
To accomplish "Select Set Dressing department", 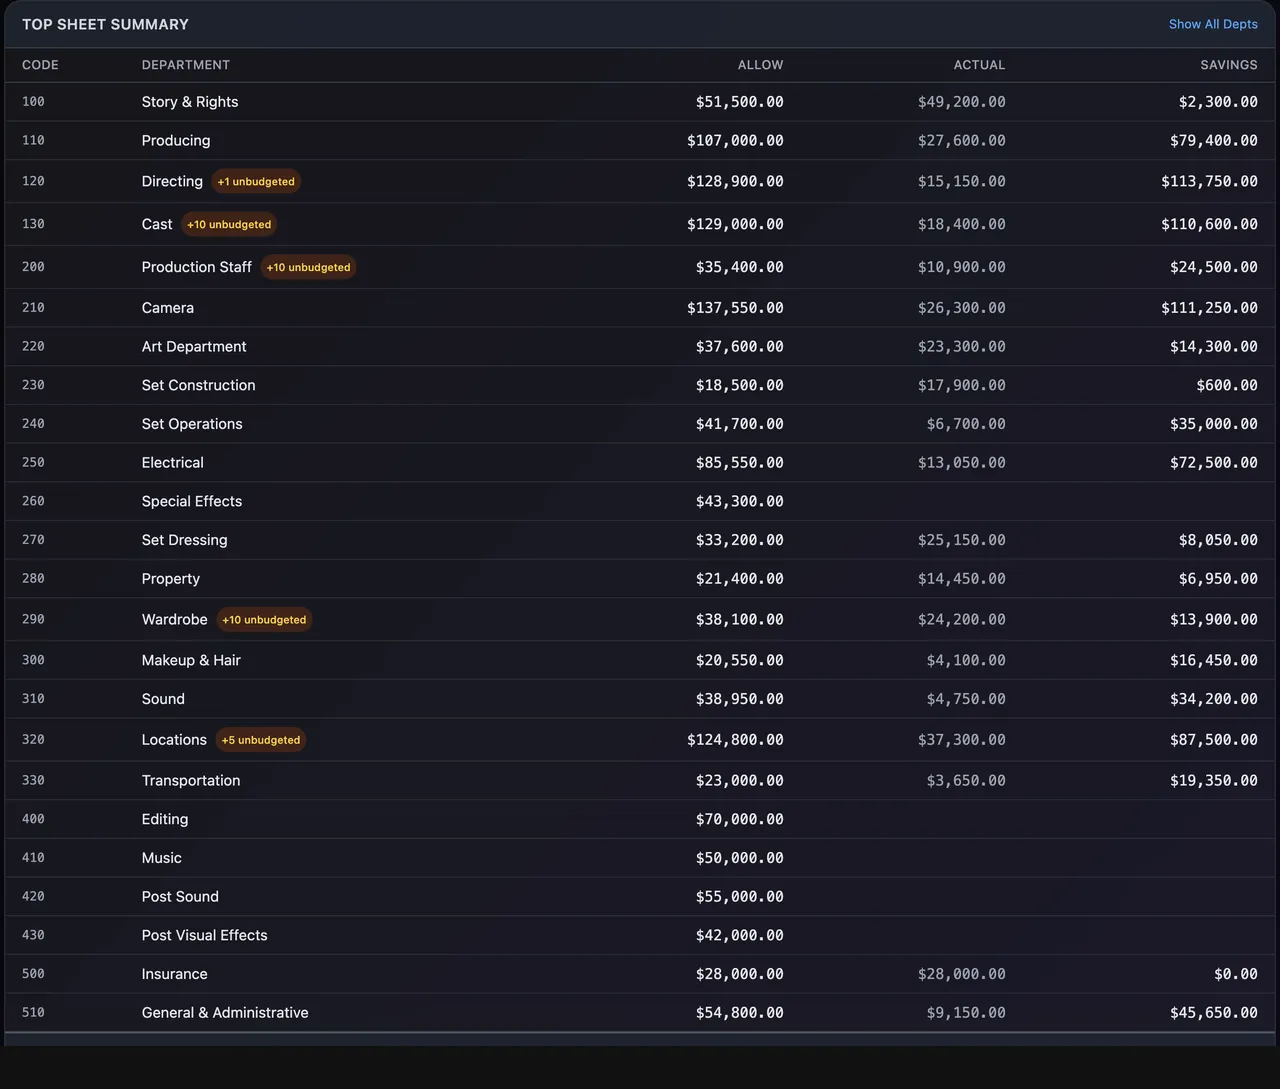I will (x=185, y=540).
